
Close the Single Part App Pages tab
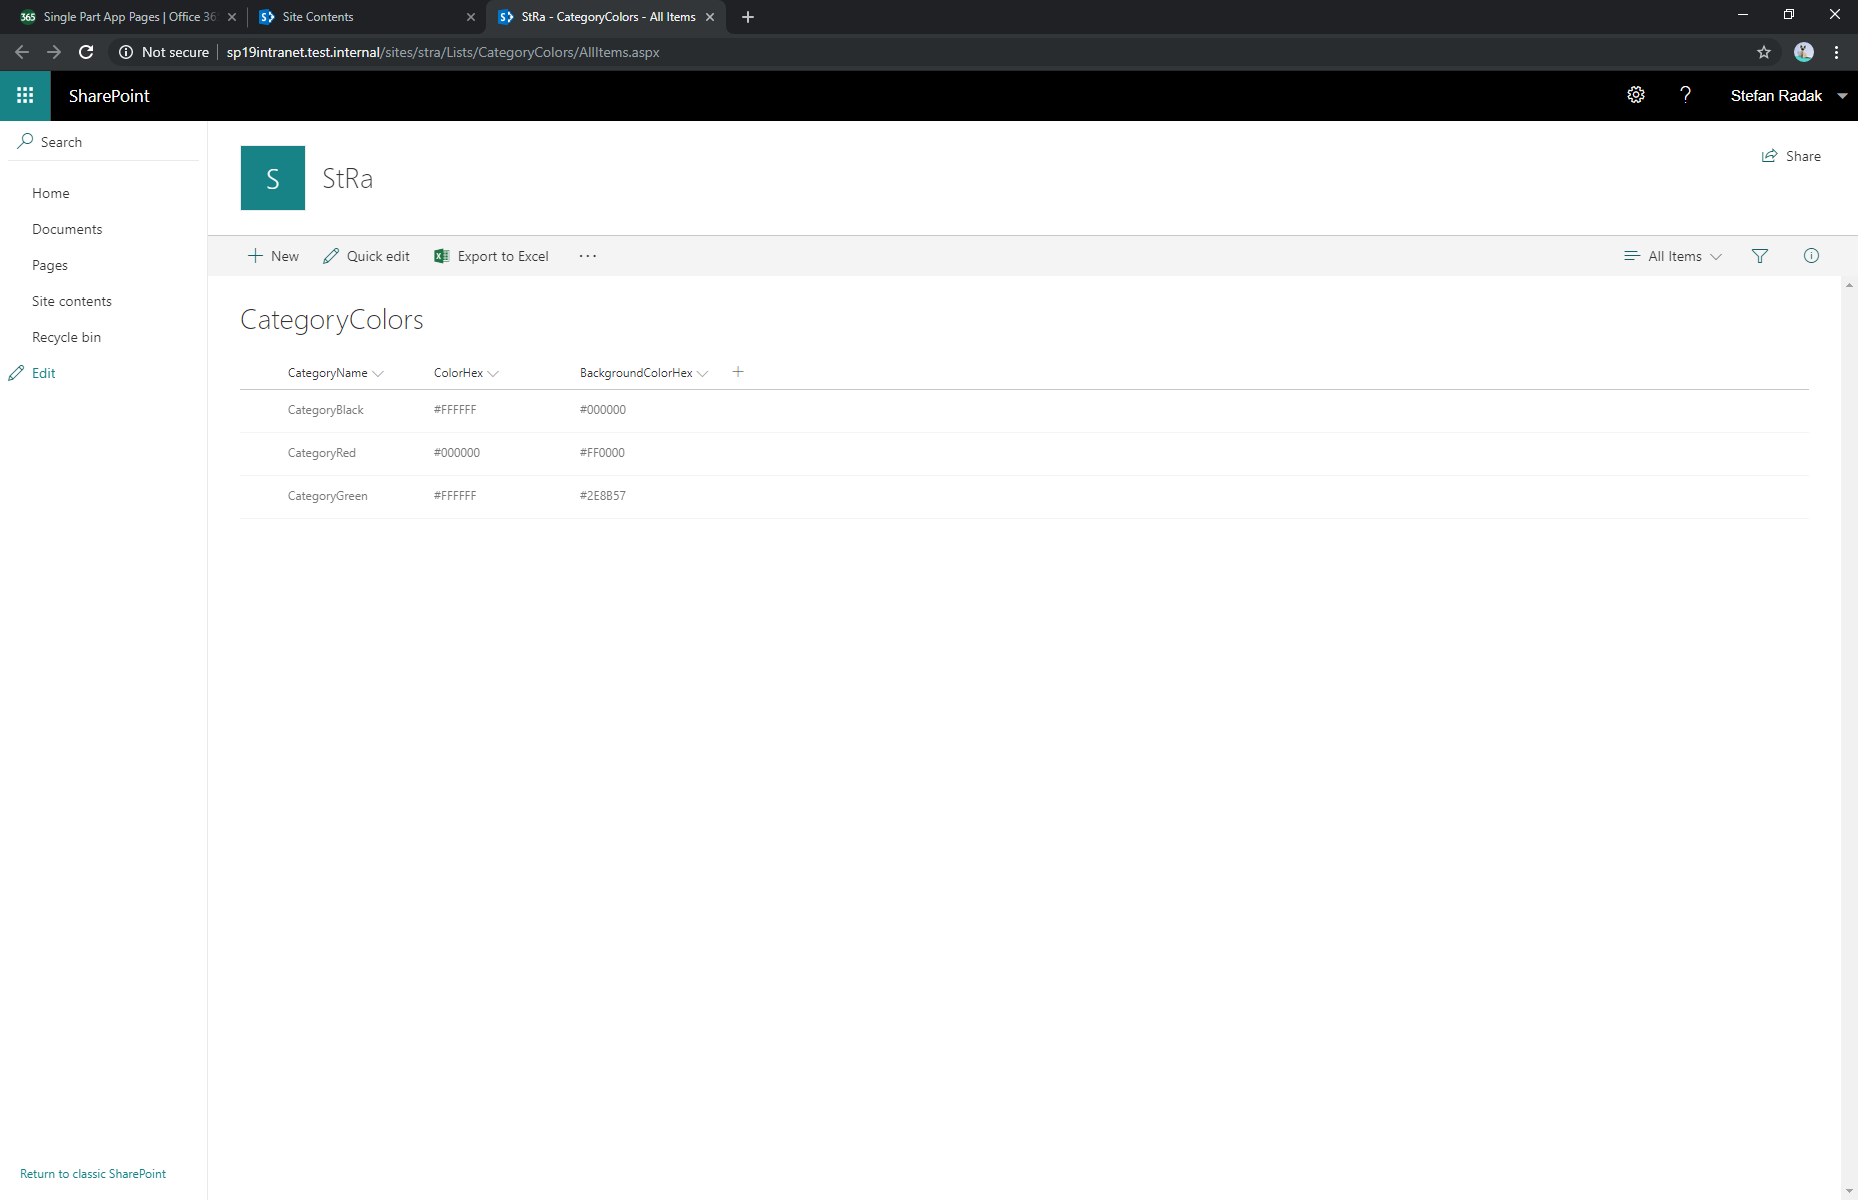[232, 17]
